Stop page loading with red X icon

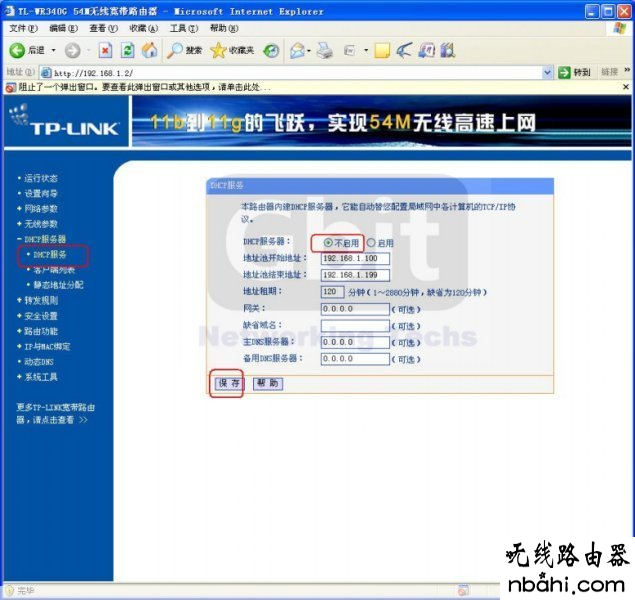click(105, 50)
